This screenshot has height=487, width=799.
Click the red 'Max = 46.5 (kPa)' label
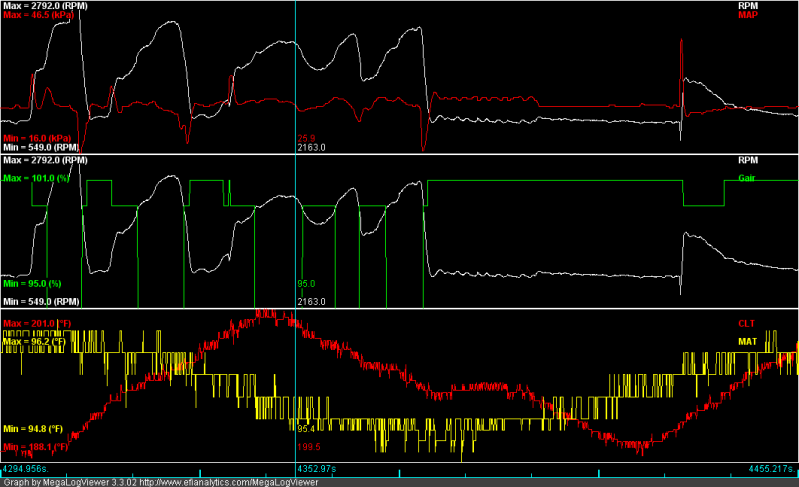pyautogui.click(x=39, y=15)
